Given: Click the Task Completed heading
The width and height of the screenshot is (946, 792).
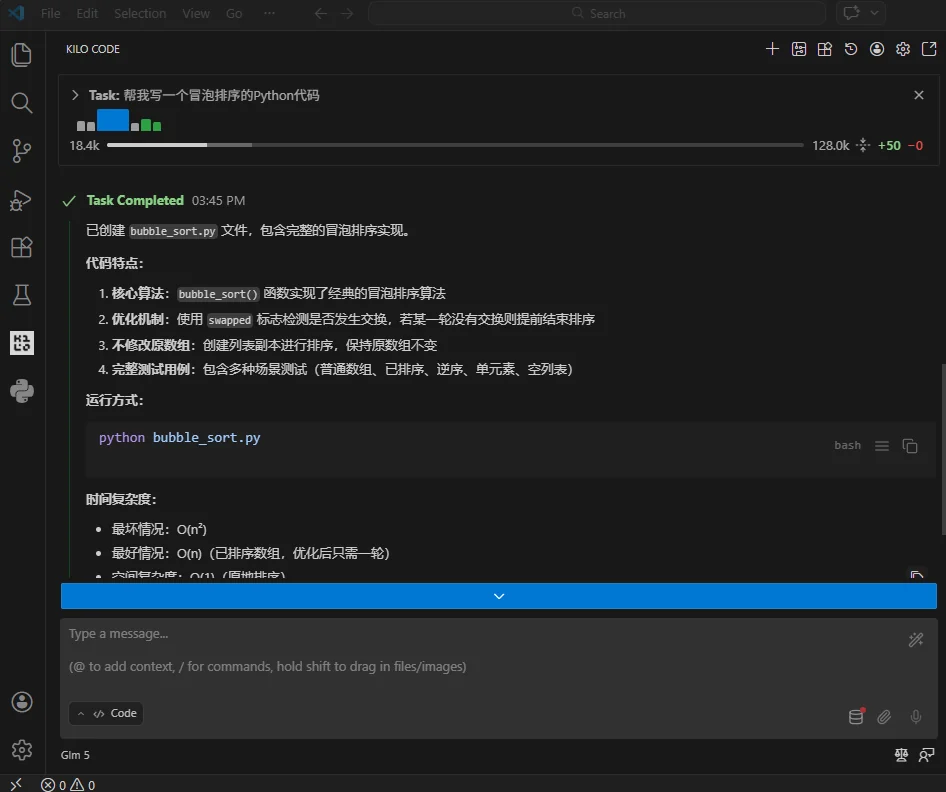Looking at the screenshot, I should [135, 200].
